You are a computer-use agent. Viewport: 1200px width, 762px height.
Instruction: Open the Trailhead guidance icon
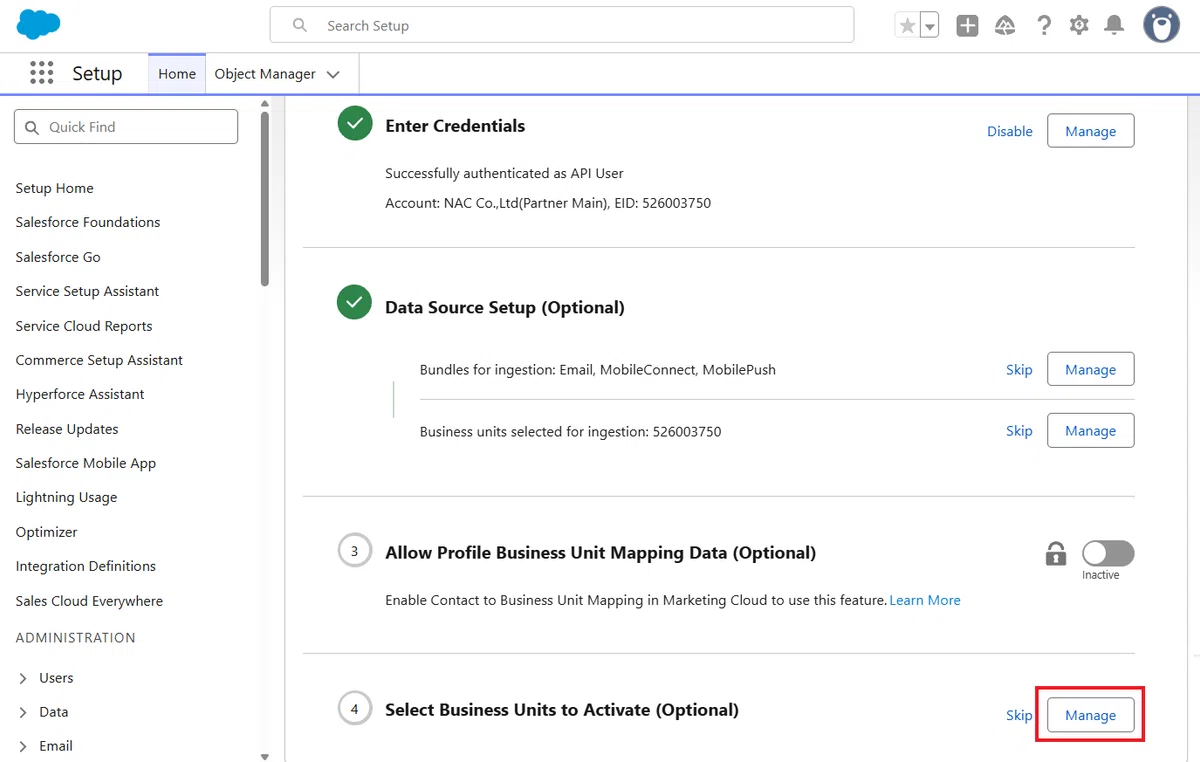click(x=1005, y=26)
